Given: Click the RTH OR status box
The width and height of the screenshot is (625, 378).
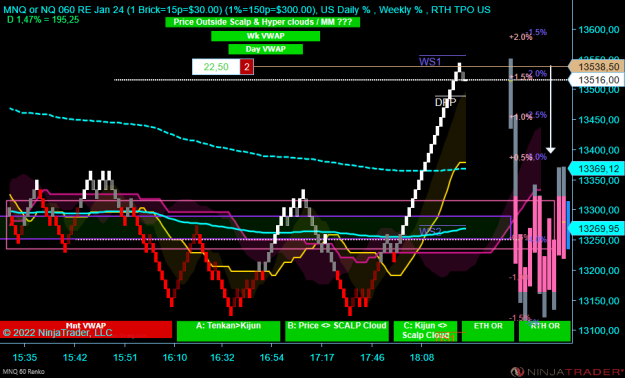Looking at the screenshot, I should (545, 331).
